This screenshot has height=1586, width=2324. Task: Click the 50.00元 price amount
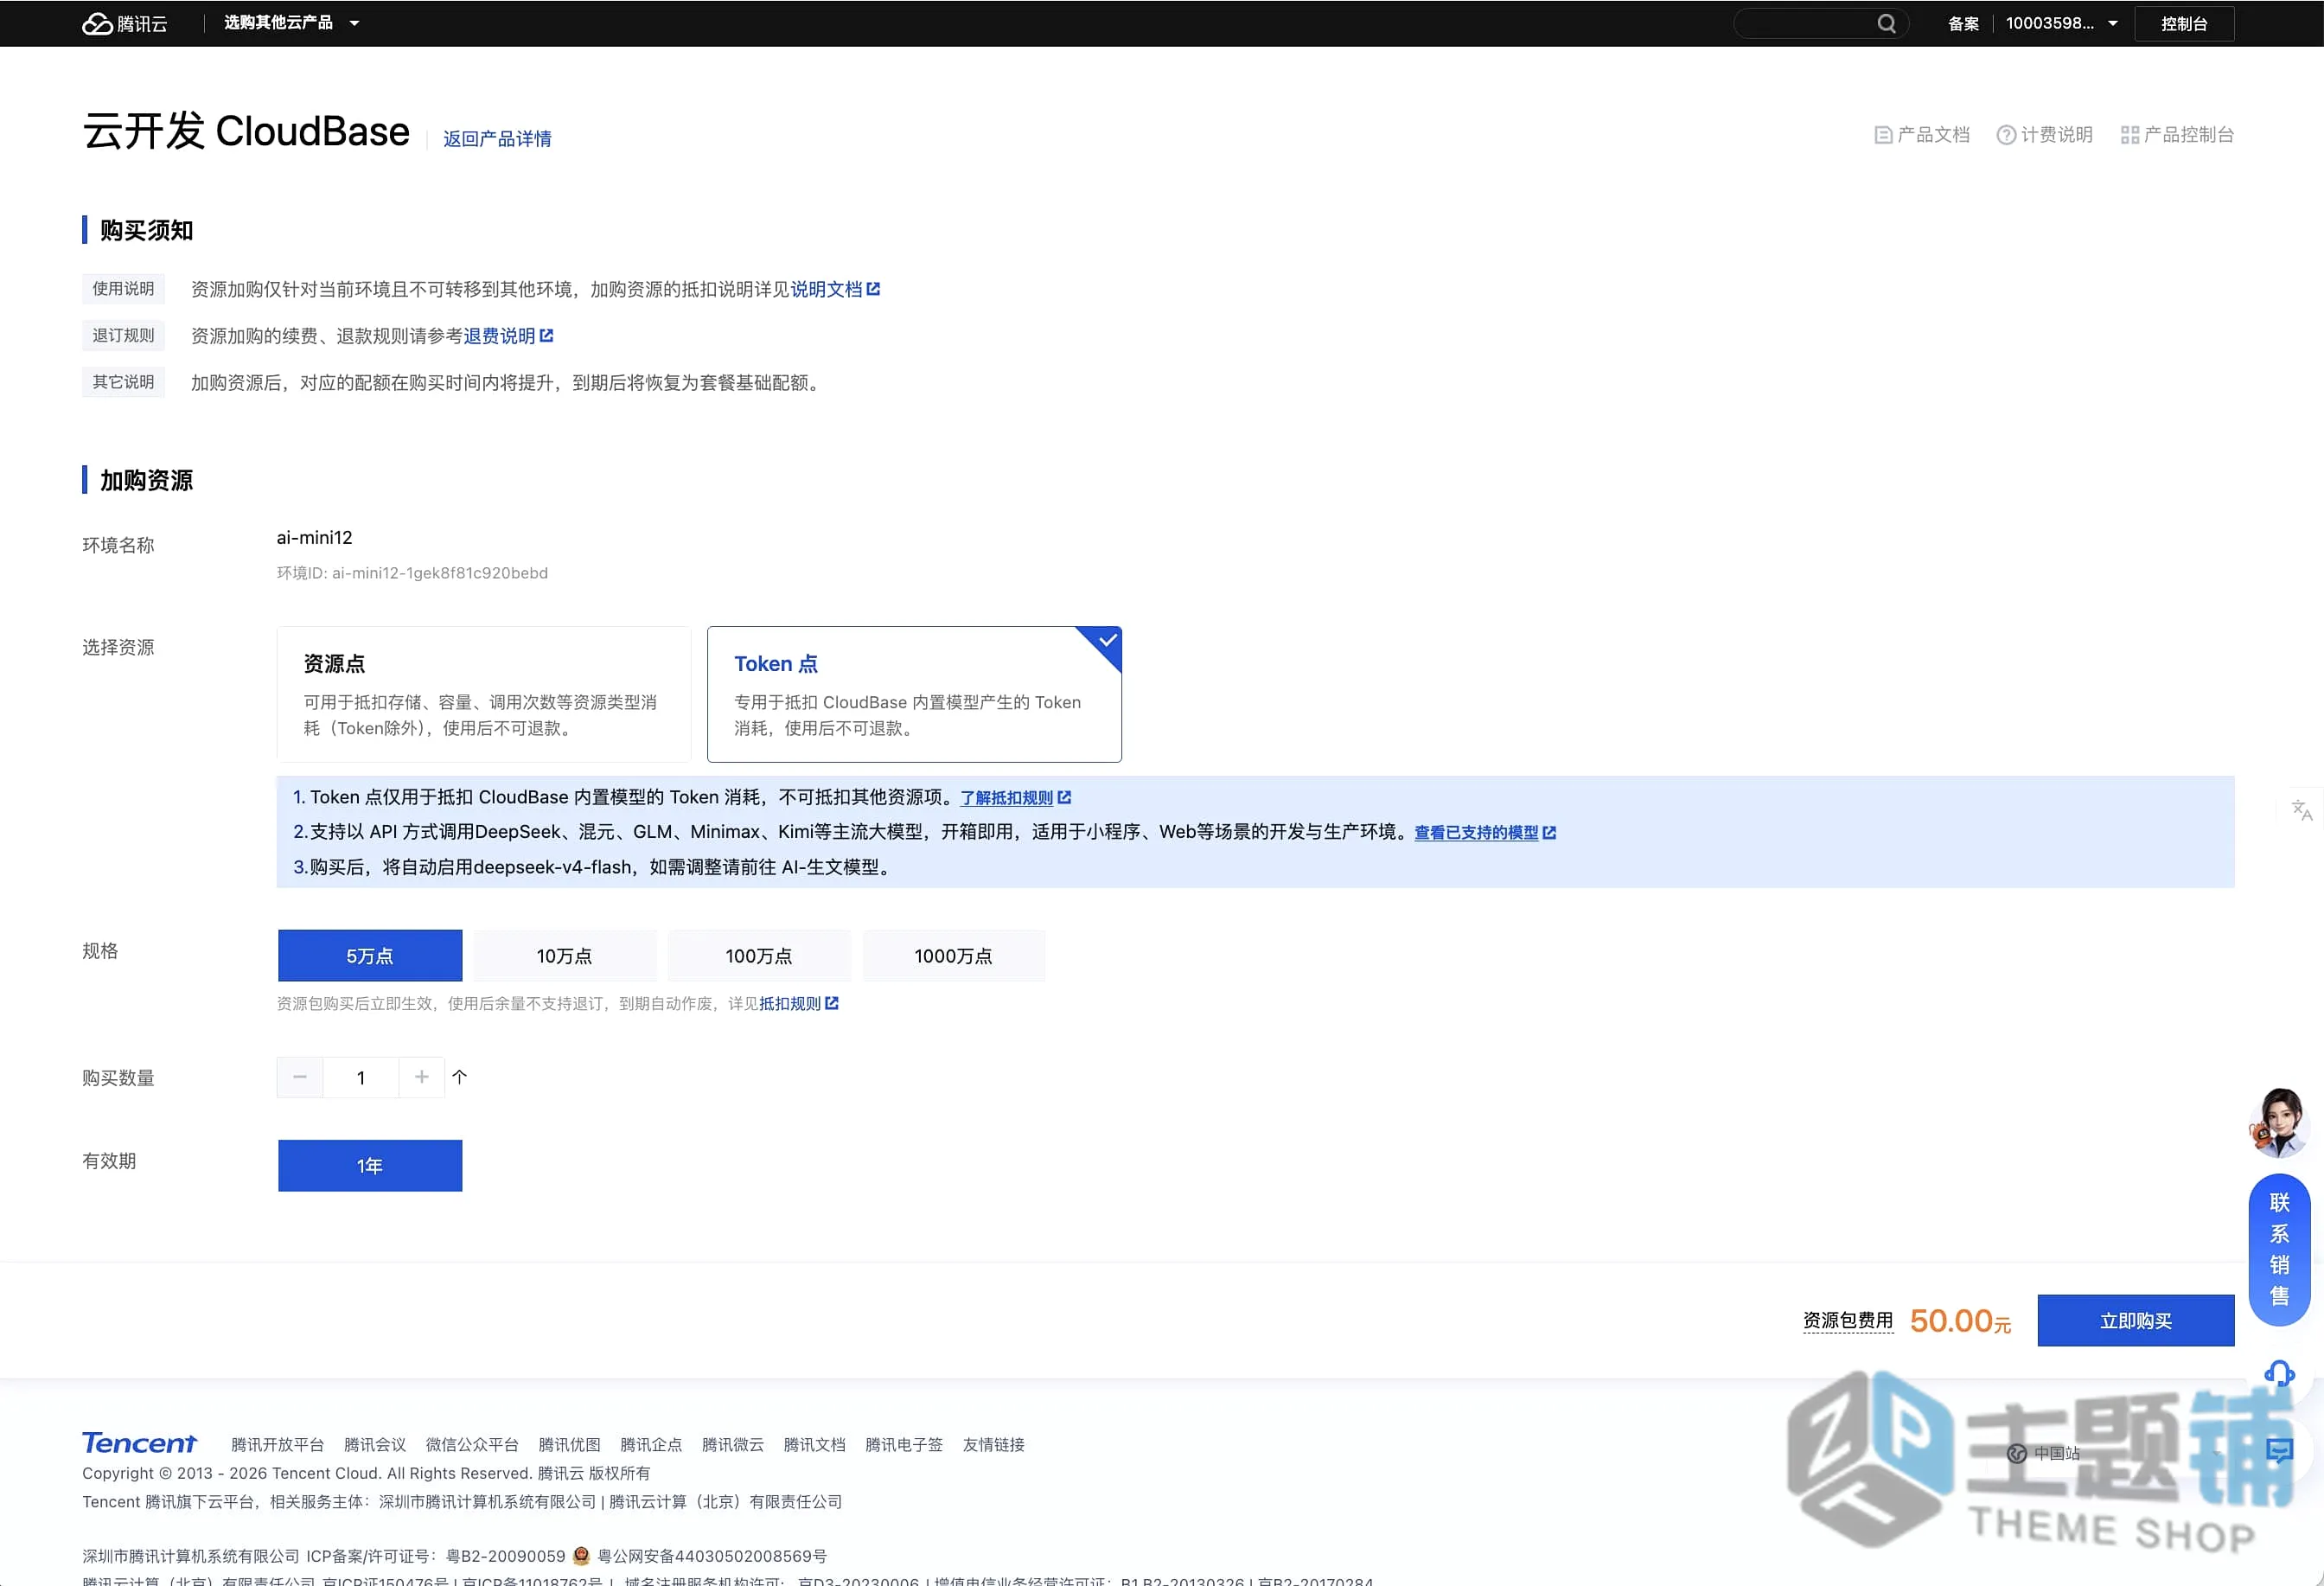coord(1960,1321)
